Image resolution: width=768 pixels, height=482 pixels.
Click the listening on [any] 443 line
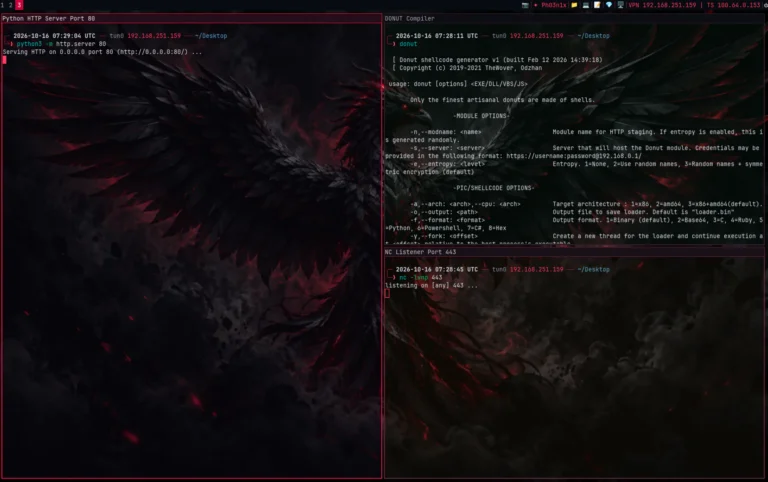[x=431, y=286]
